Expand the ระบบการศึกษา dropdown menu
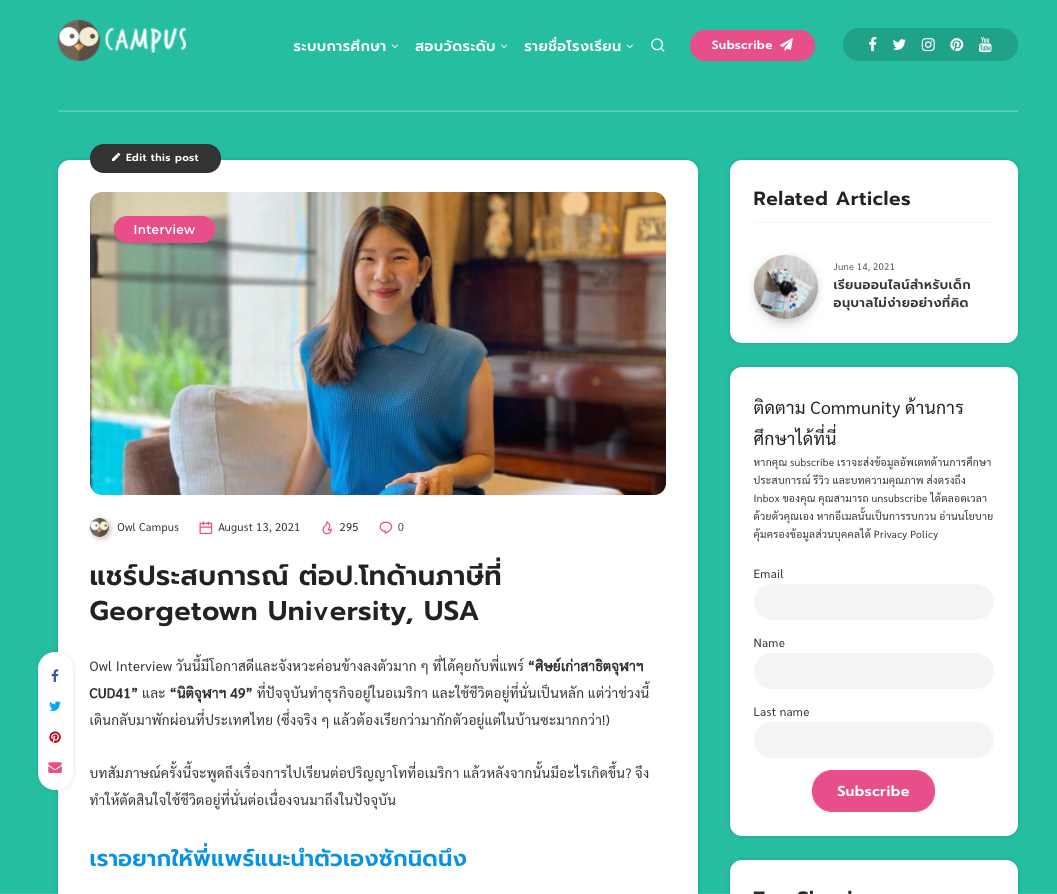This screenshot has width=1057, height=894. pyautogui.click(x=346, y=46)
